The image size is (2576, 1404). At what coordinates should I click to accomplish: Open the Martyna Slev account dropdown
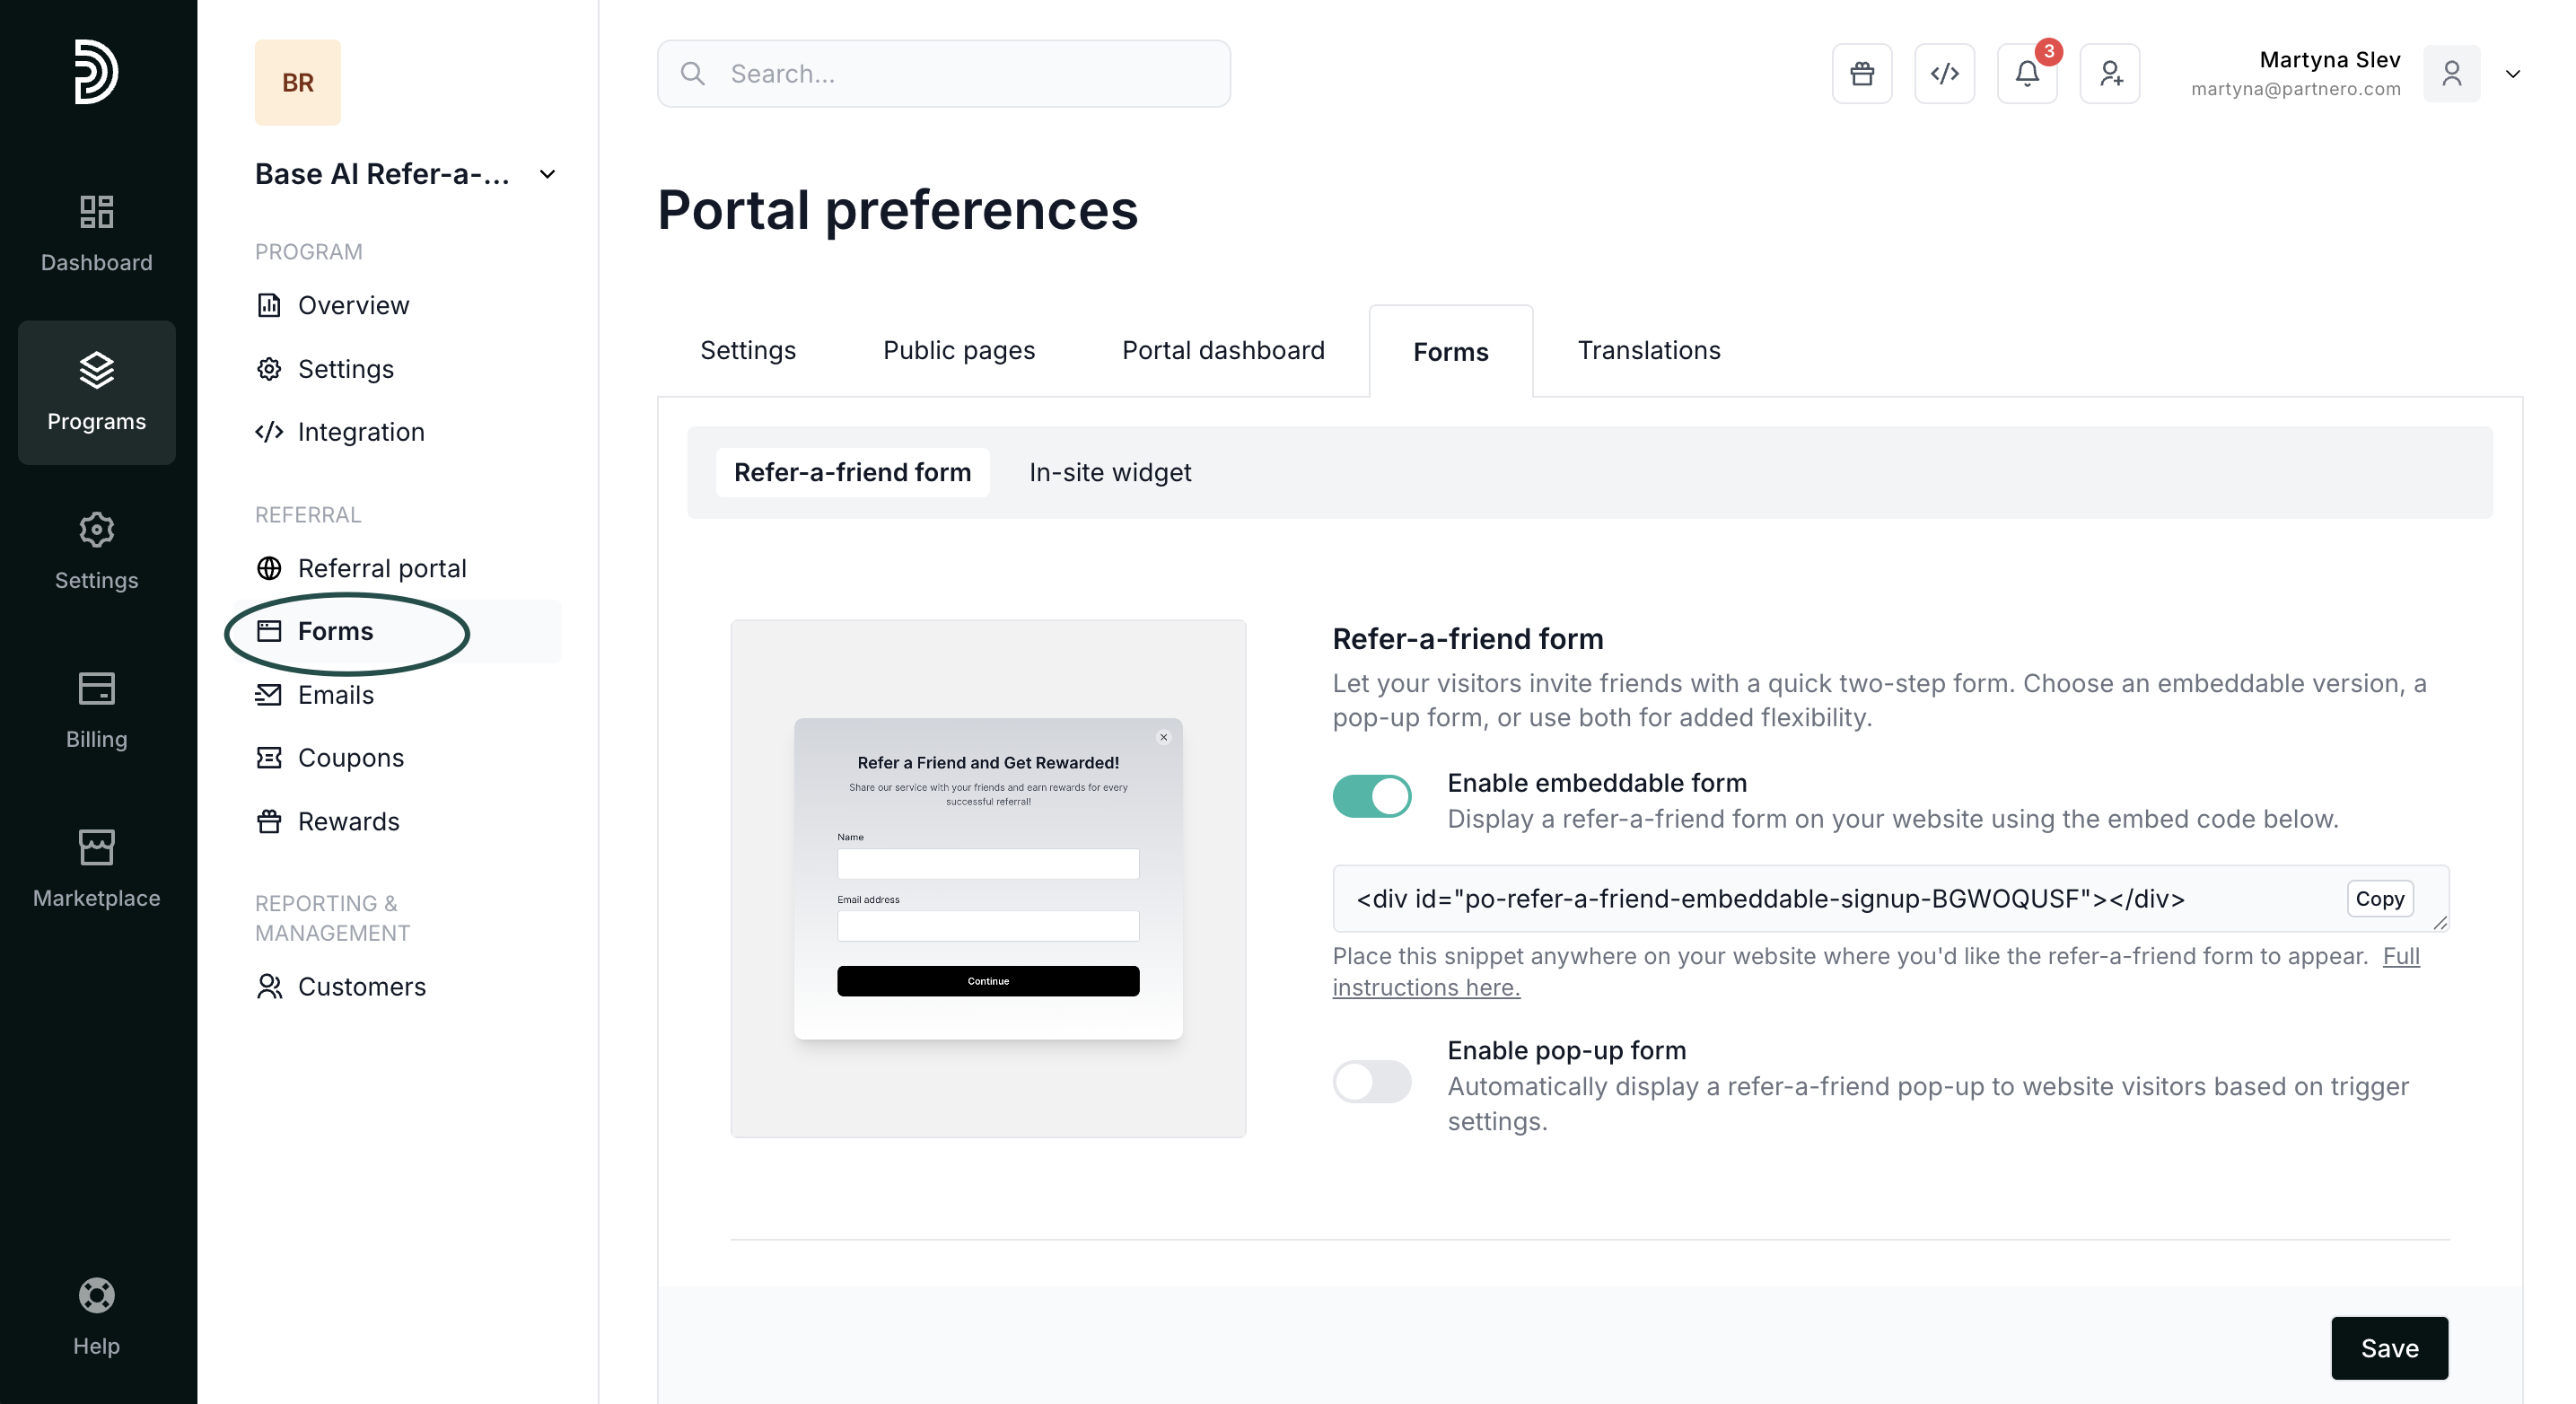2512,73
